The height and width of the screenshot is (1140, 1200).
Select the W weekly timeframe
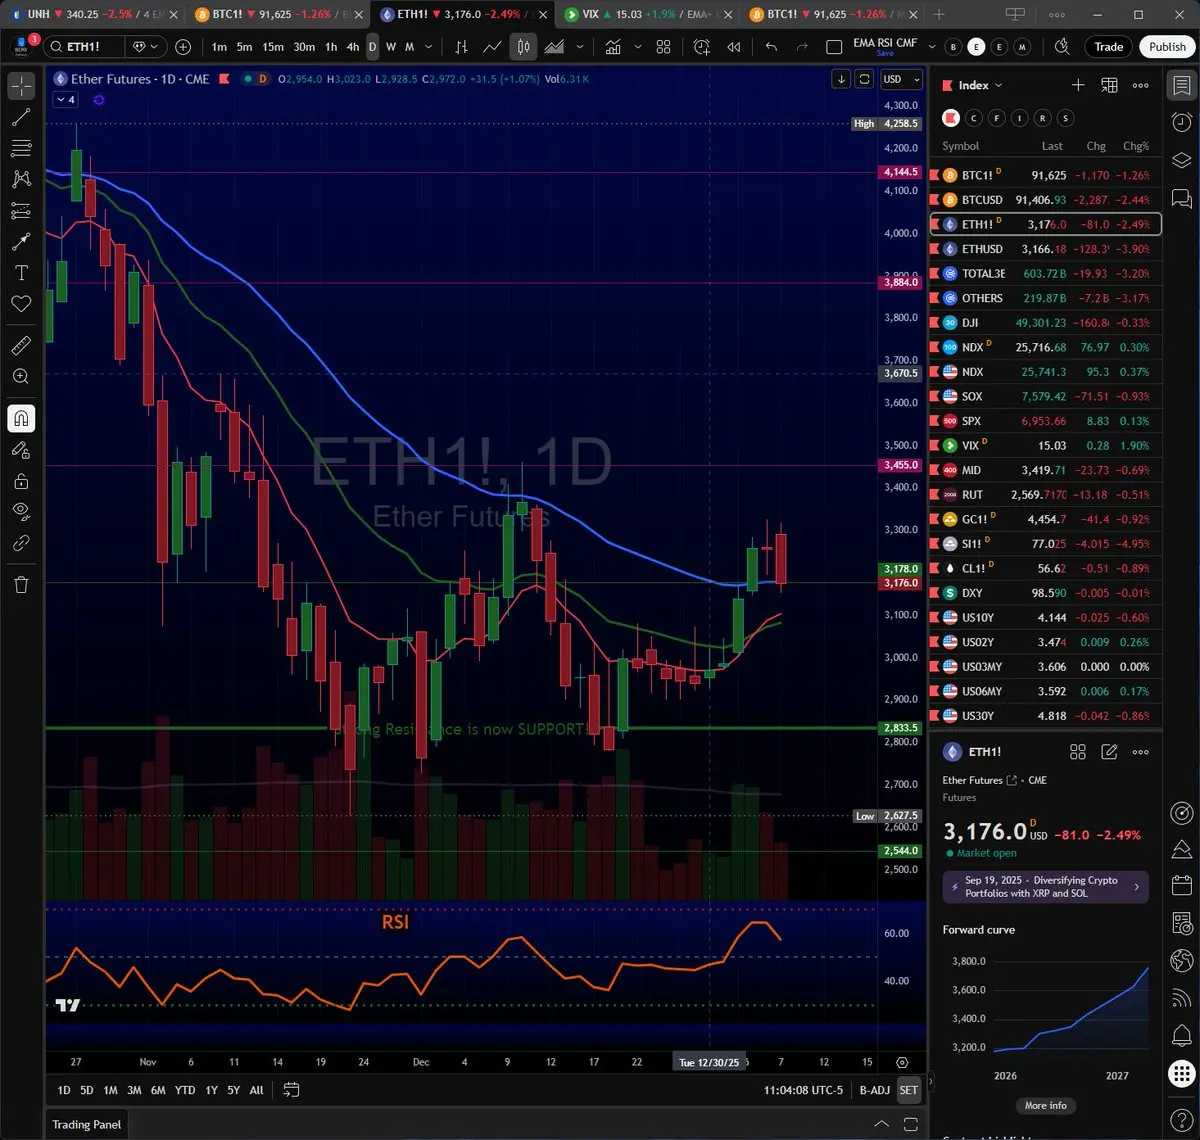(391, 47)
